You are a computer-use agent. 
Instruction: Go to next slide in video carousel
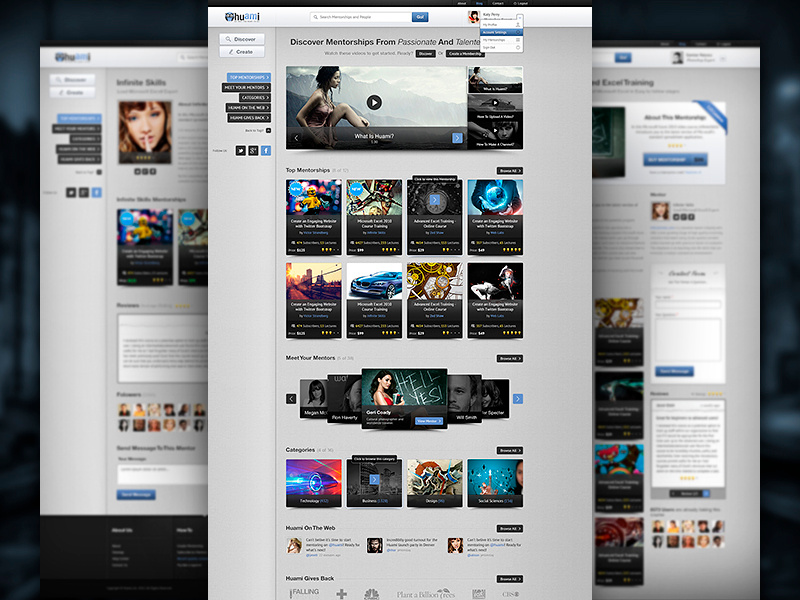457,138
